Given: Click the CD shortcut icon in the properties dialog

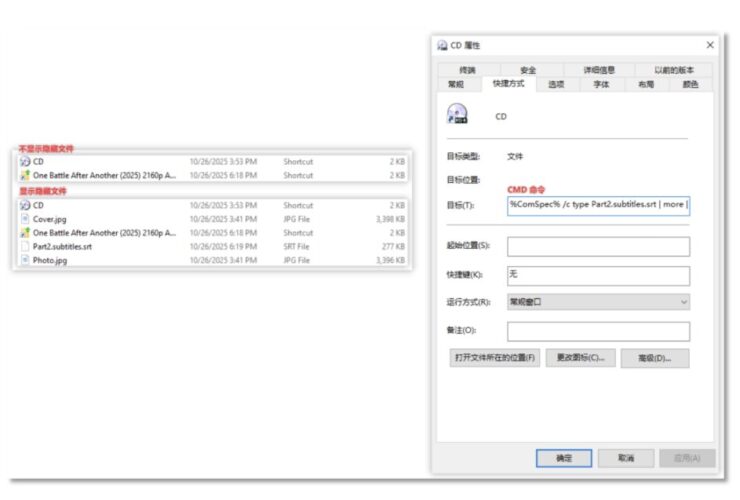Looking at the screenshot, I should point(457,114).
